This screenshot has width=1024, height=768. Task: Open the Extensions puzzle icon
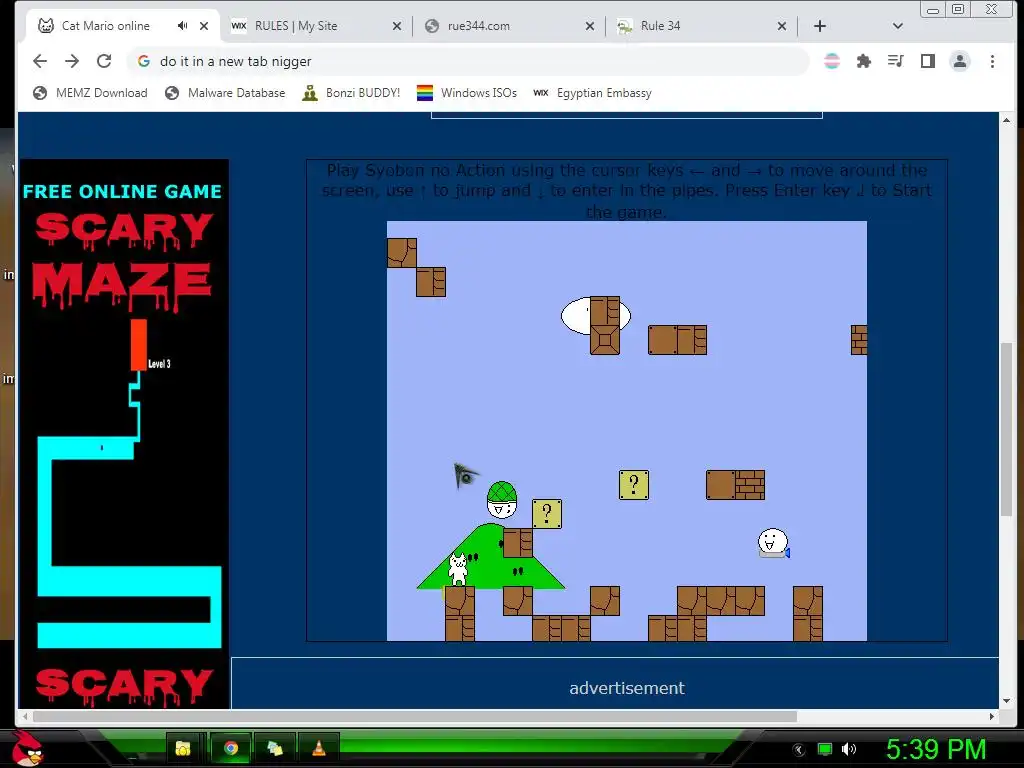(x=863, y=61)
